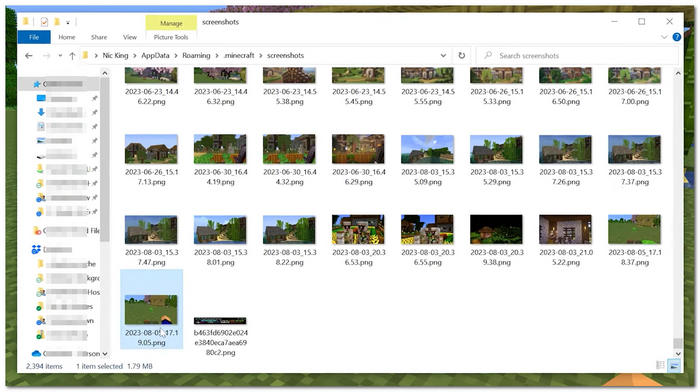This screenshot has height=392, width=700.
Task: Select thumbnail 2023-08-05_17.18.37.png
Action: [x=634, y=229]
